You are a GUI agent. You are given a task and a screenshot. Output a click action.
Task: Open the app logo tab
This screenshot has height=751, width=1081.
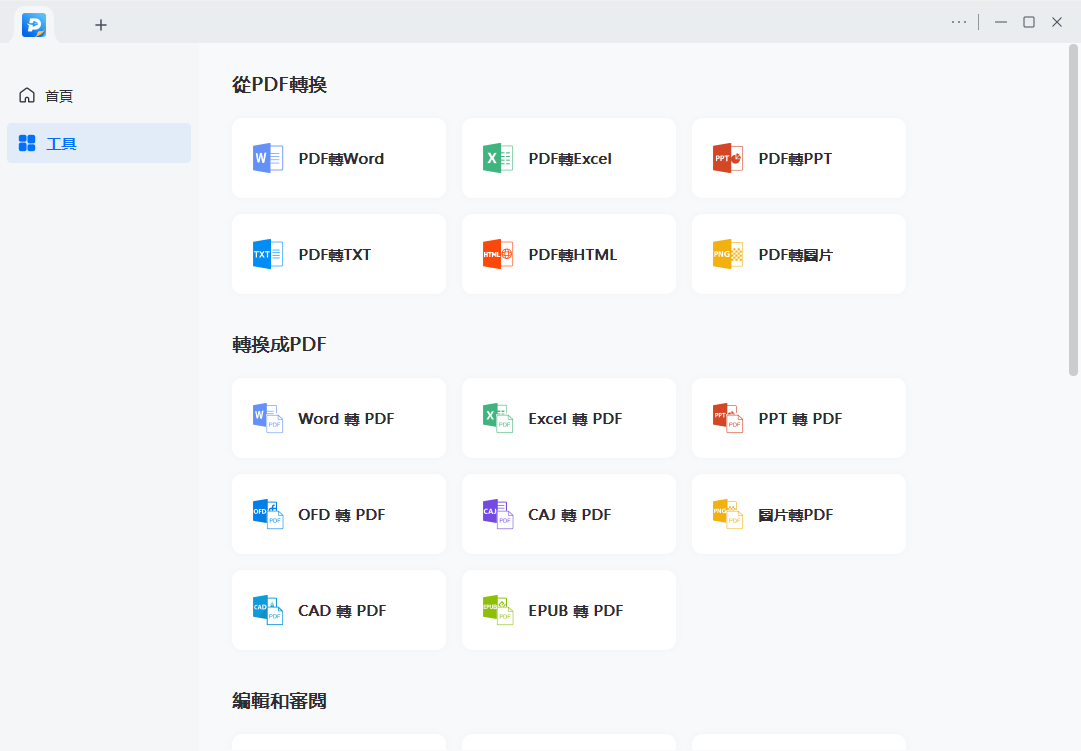coord(34,25)
